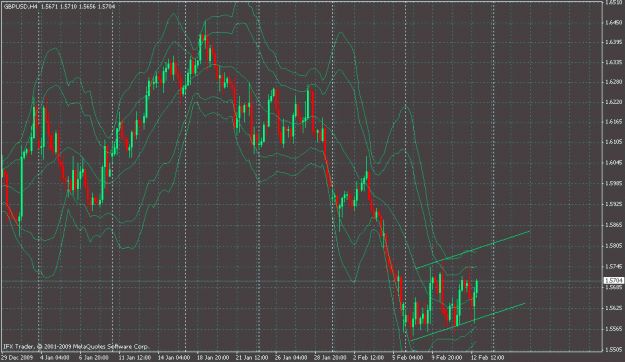
Task: Click the 1.6280 price axis label
Action: [614, 82]
